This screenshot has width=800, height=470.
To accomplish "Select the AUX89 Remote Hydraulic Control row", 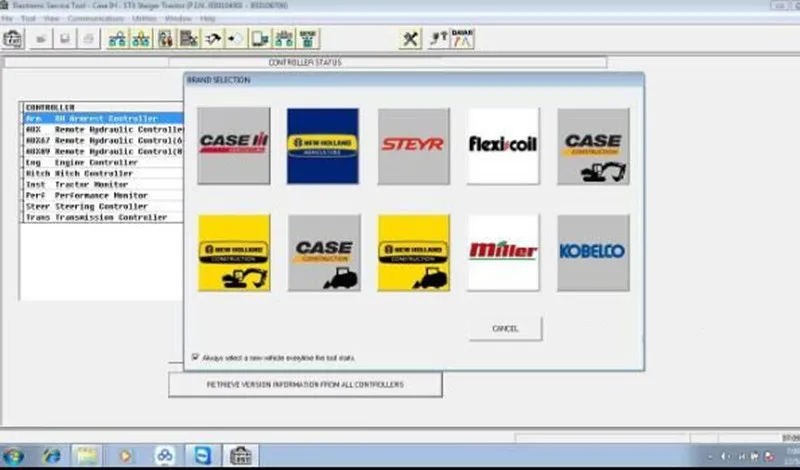I will point(104,152).
